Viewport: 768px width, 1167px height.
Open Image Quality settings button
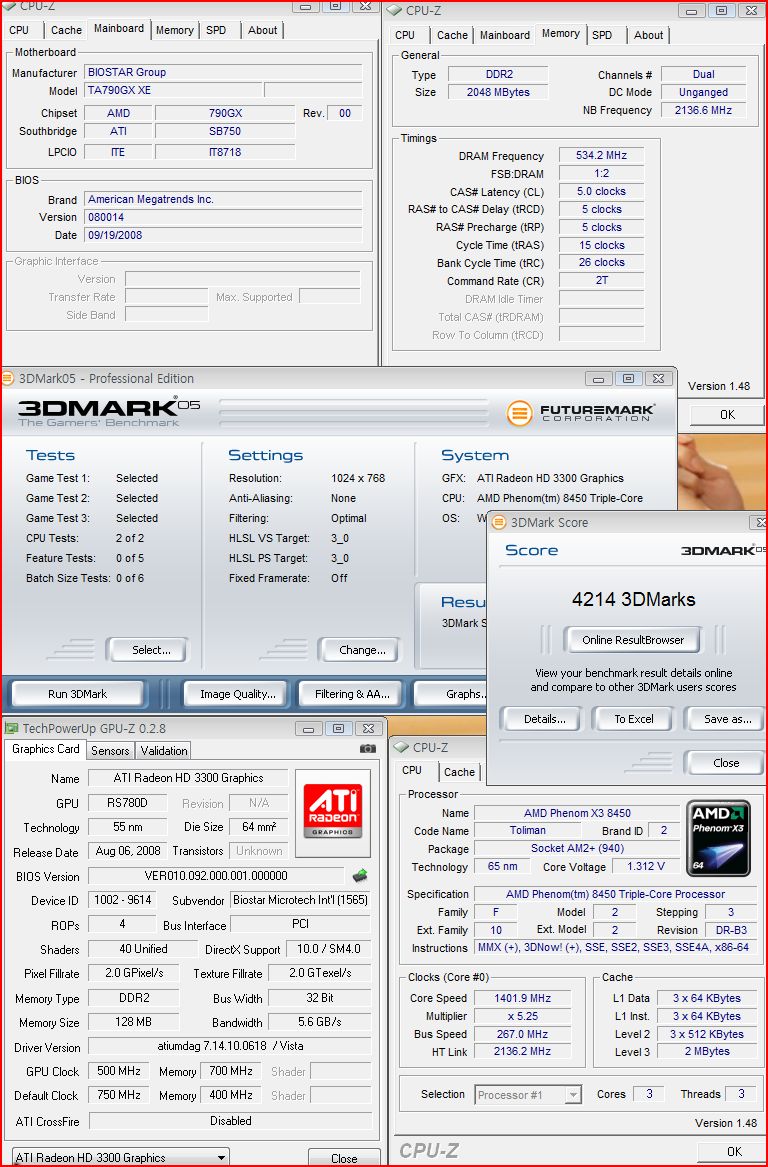(x=237, y=694)
